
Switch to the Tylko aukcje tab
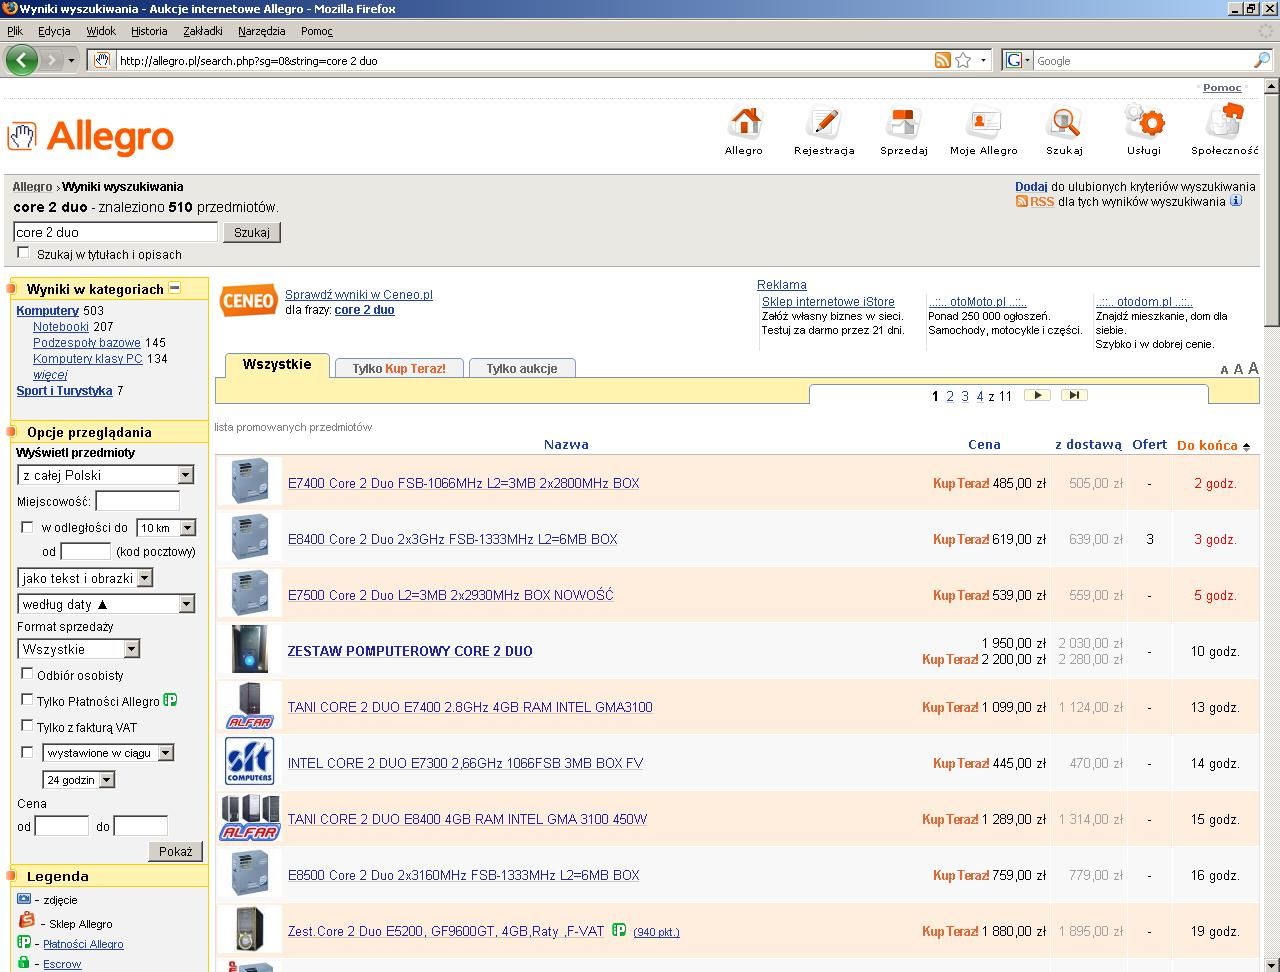(x=522, y=368)
